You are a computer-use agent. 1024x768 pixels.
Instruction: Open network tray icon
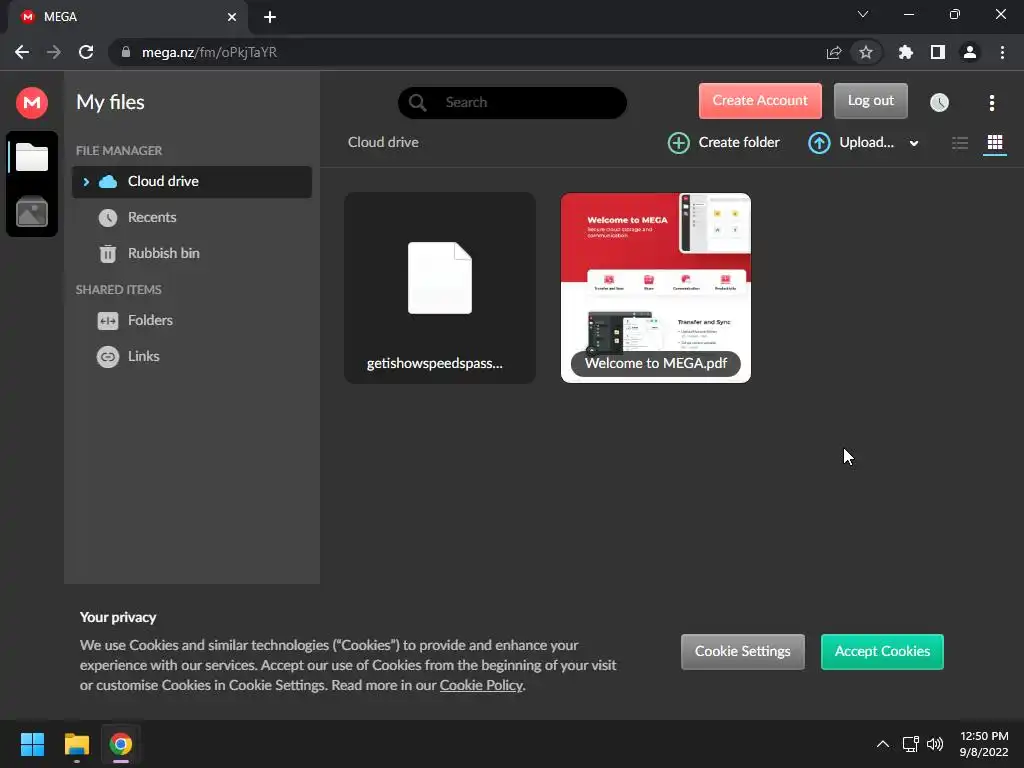tap(910, 744)
